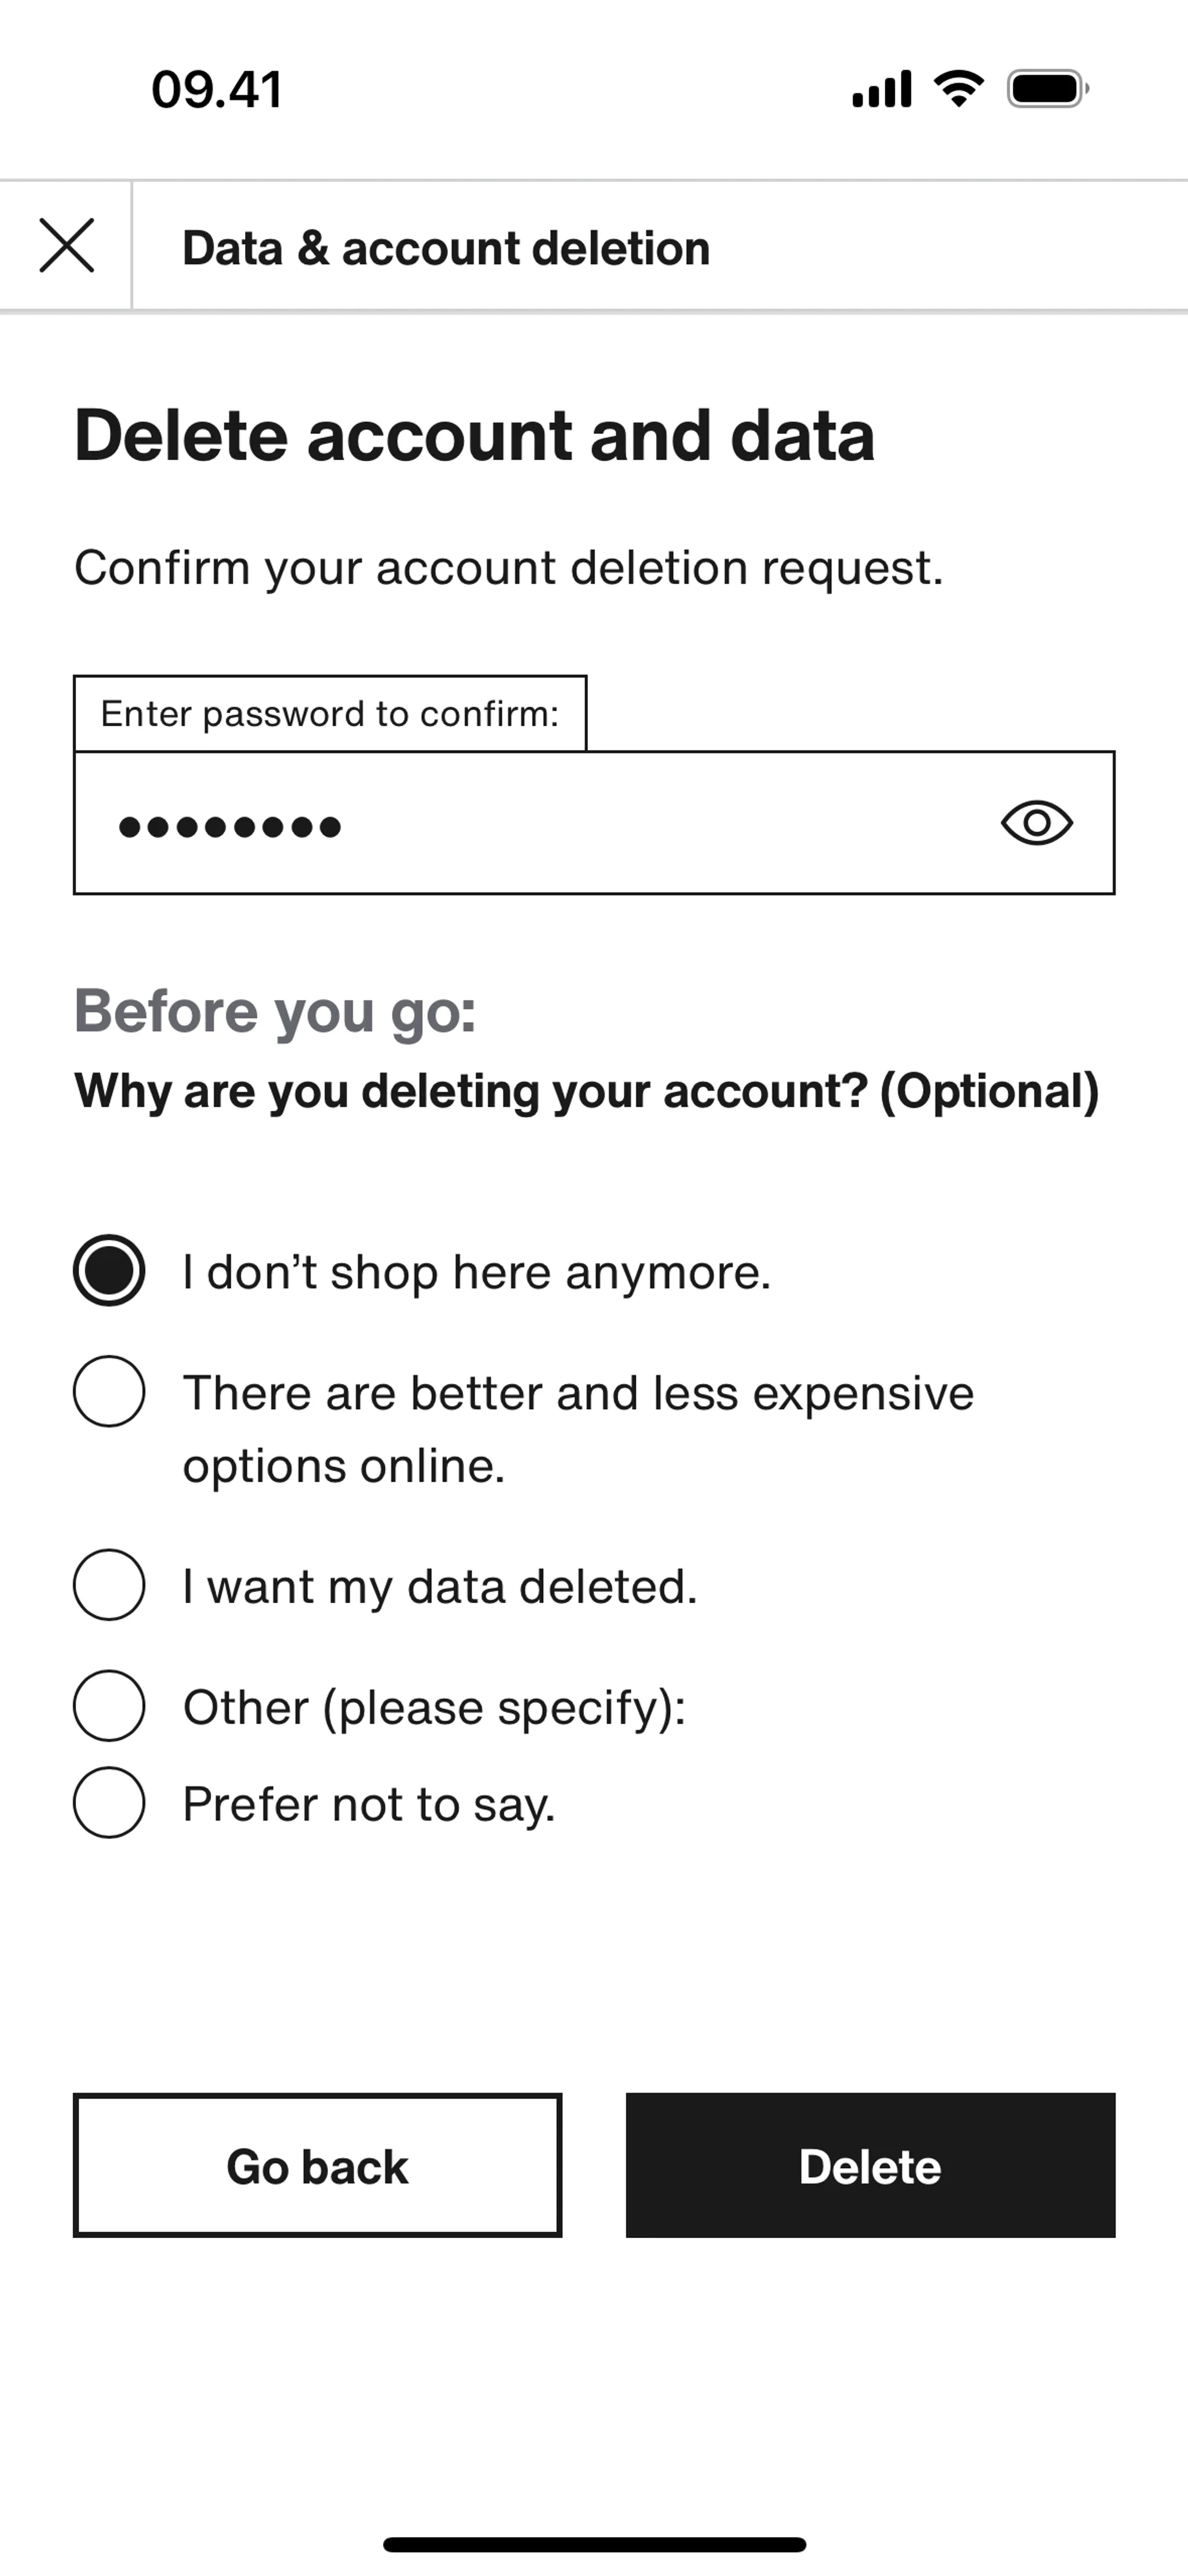The width and height of the screenshot is (1188, 2576).
Task: Tap the battery indicator icon
Action: 1047,89
